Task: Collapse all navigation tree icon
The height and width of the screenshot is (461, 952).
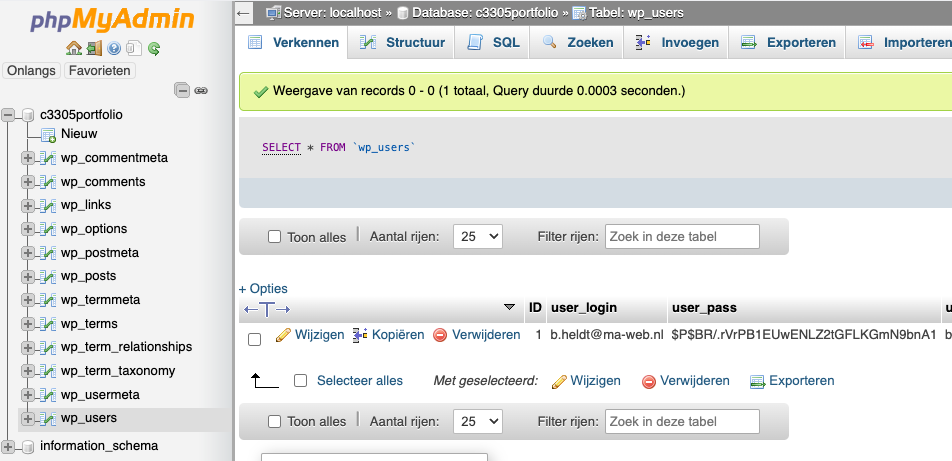Action: tap(182, 90)
